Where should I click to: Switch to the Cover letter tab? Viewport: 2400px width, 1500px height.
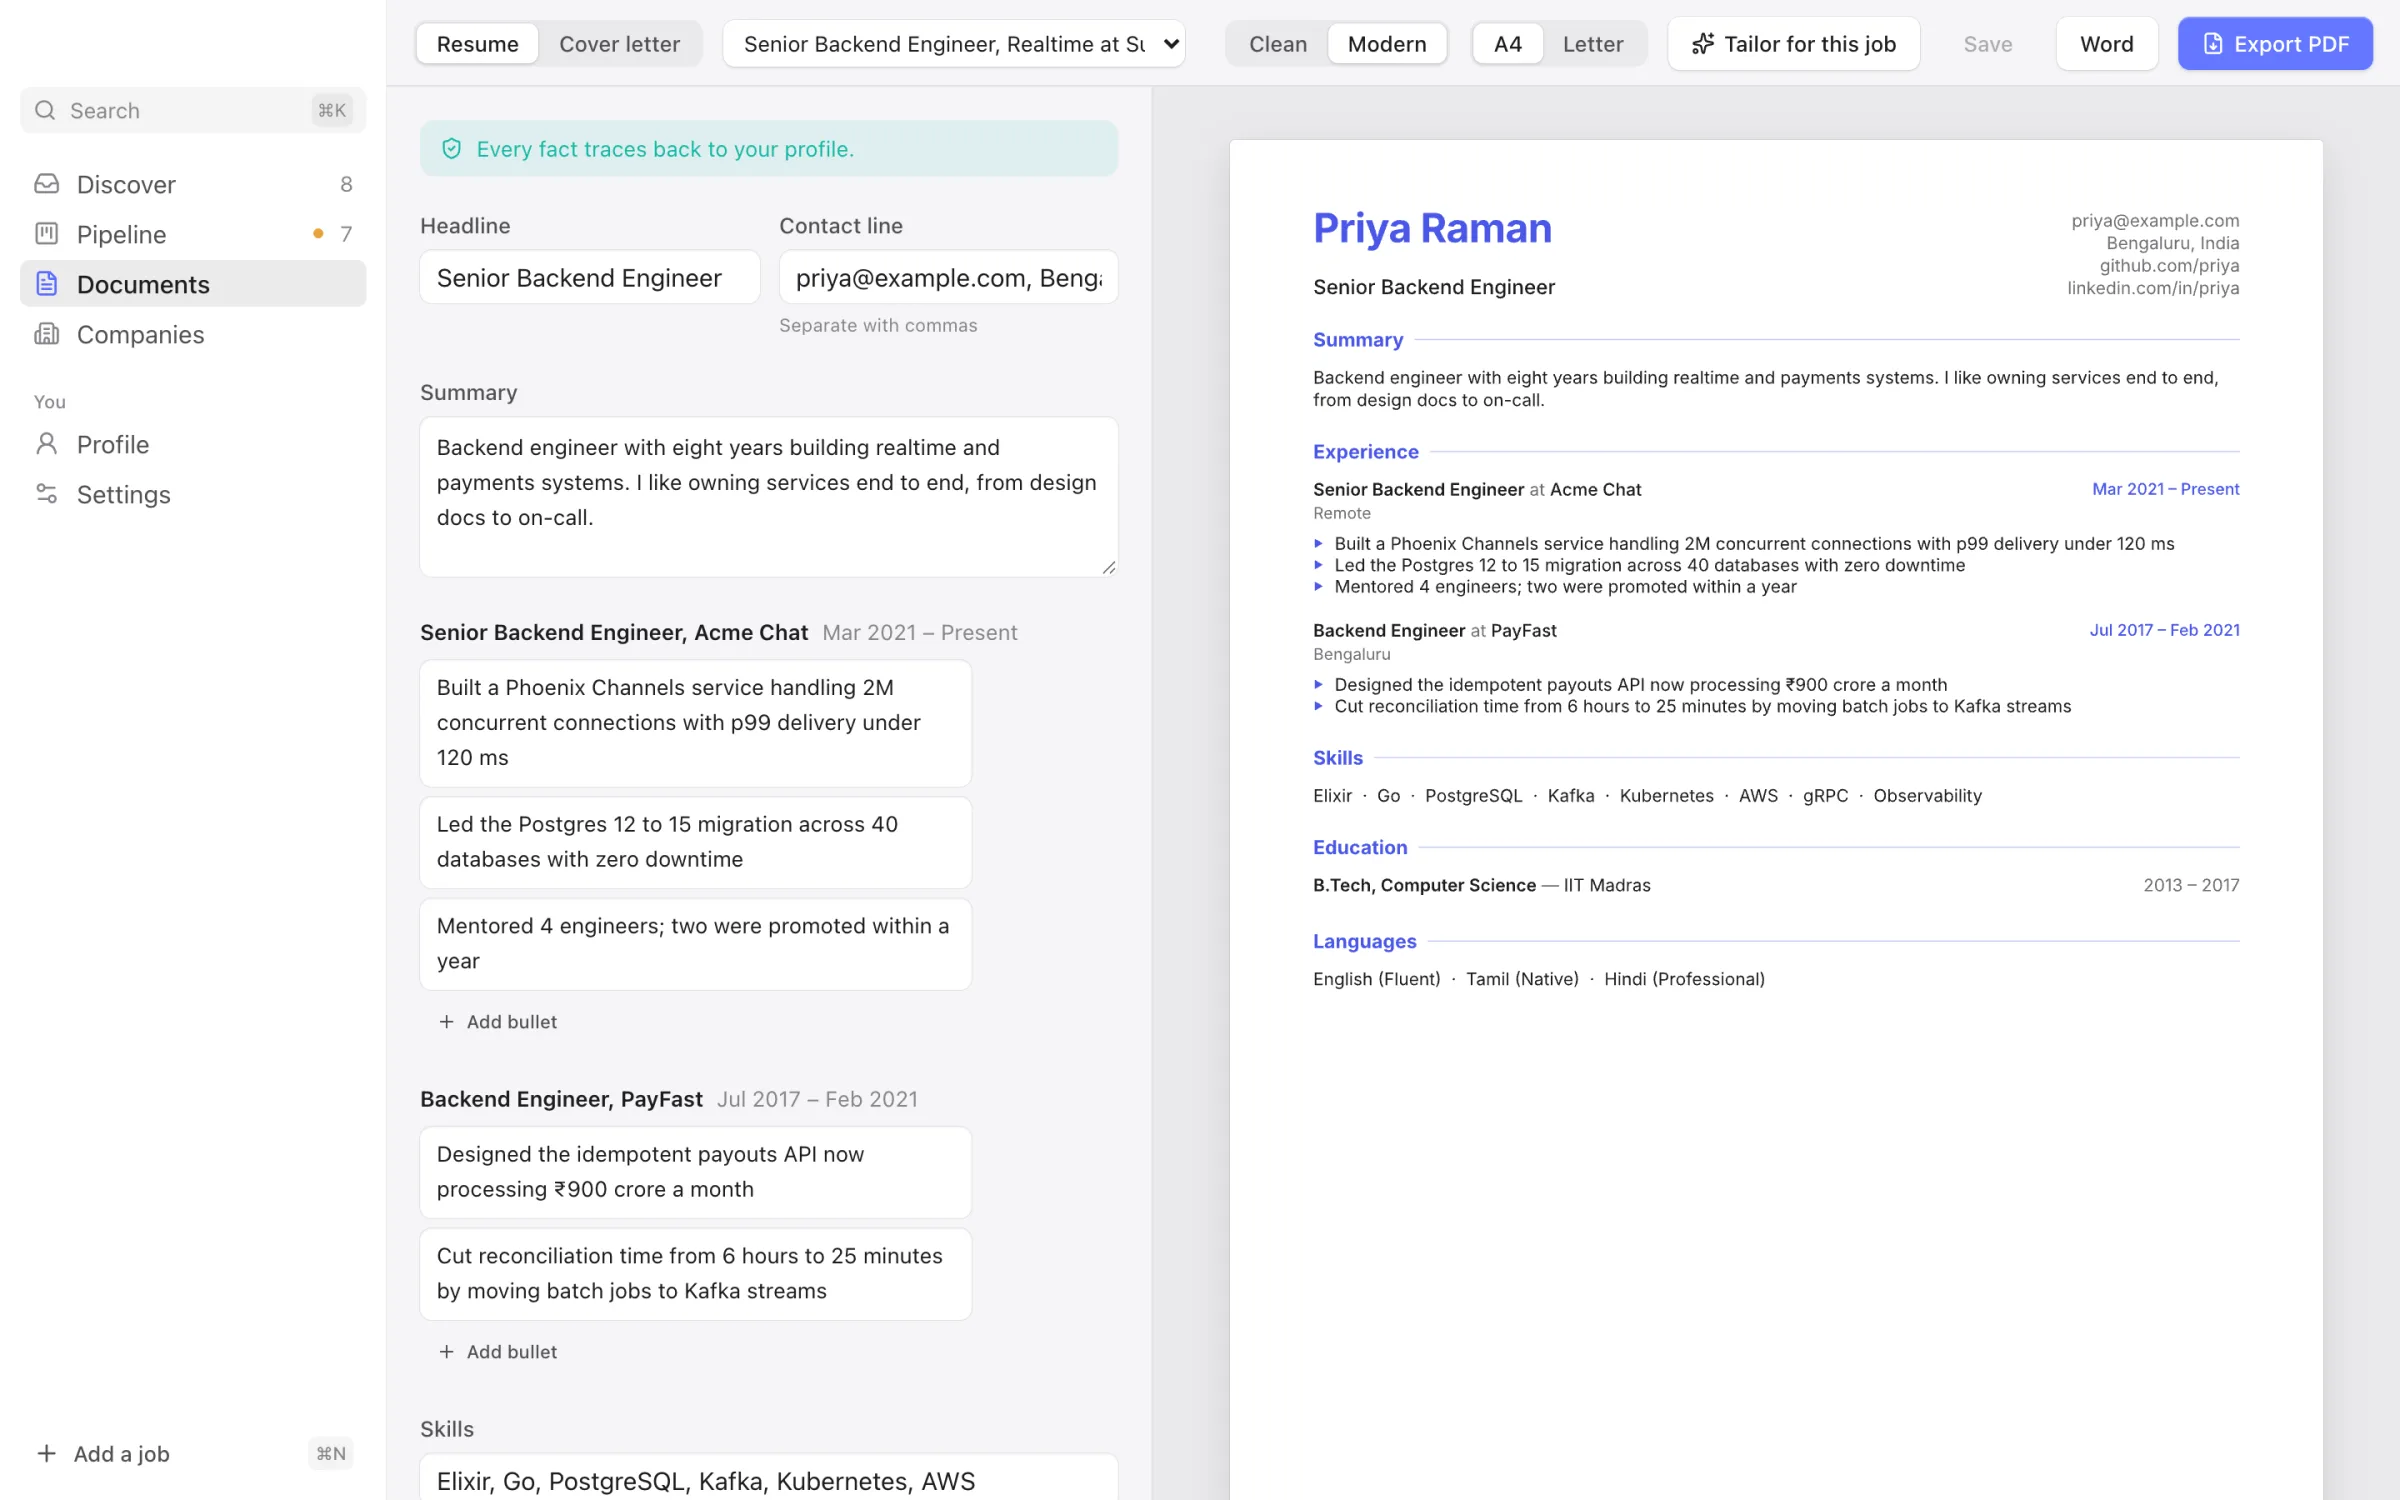[x=619, y=44]
